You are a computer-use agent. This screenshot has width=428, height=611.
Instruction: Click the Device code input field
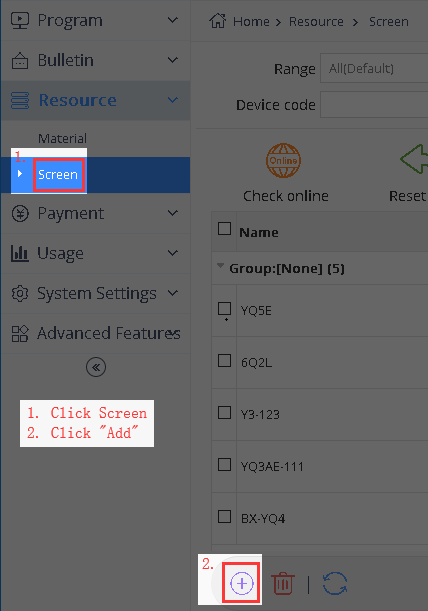click(374, 104)
